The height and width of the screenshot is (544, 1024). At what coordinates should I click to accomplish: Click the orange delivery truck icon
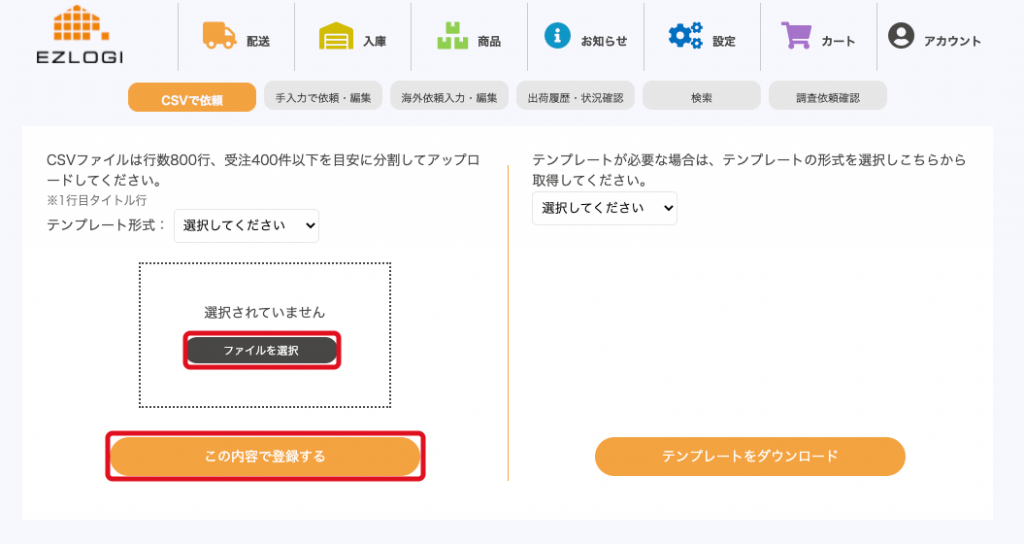coord(219,36)
